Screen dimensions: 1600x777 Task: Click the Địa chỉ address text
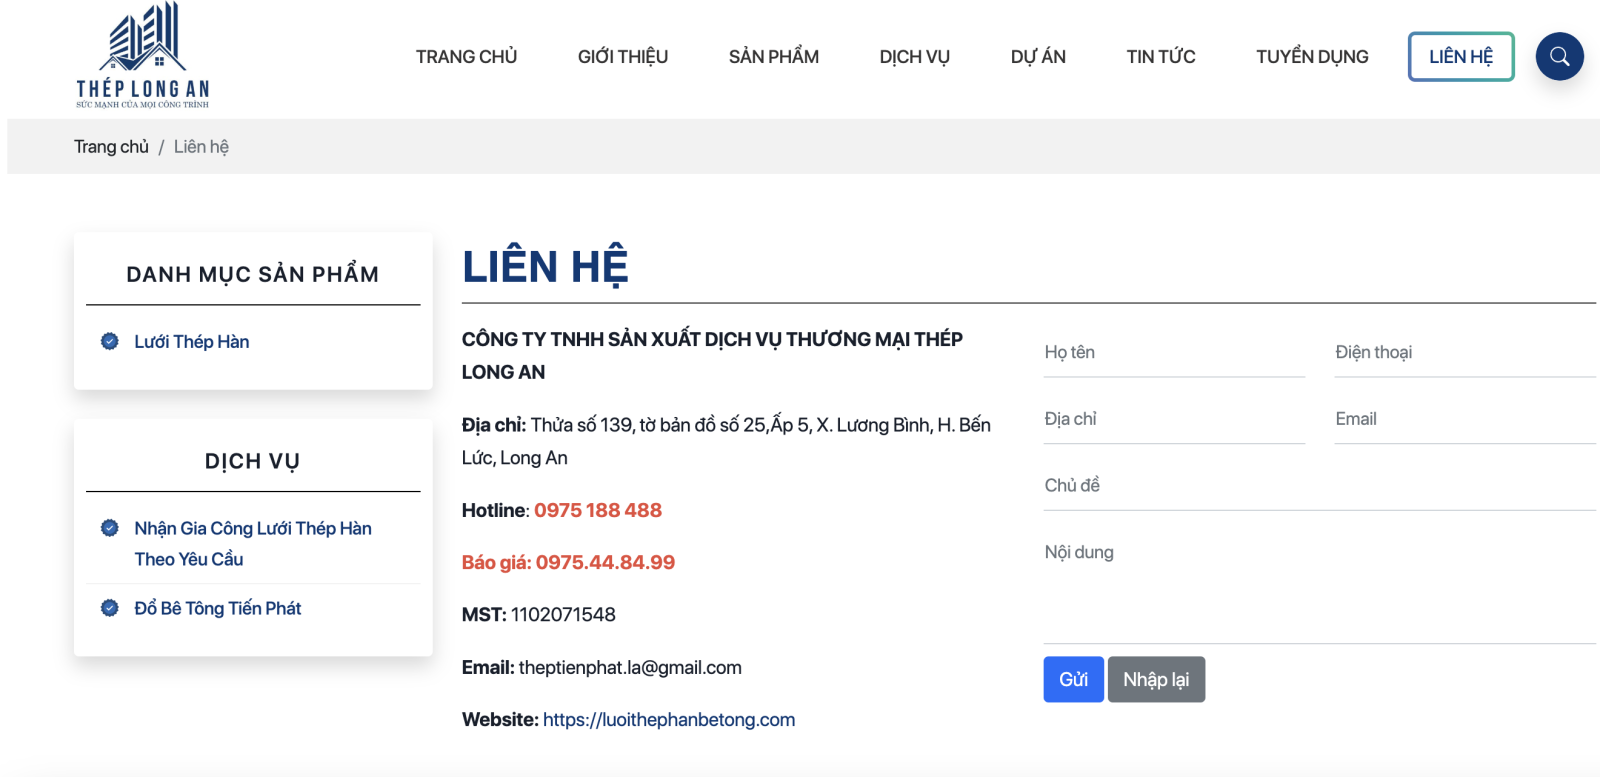(726, 441)
